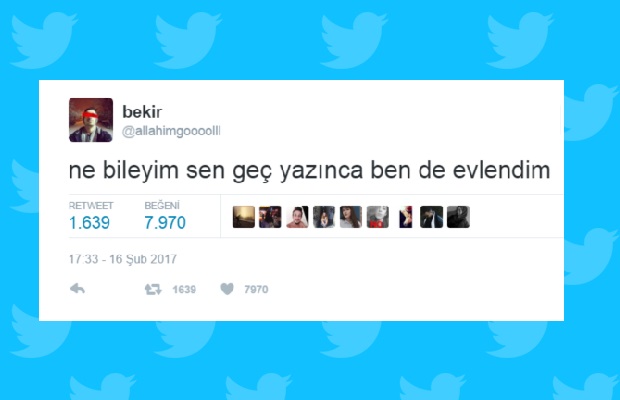Image resolution: width=620 pixels, height=400 pixels.
Task: Click the third liker avatar with smiling man
Action: tap(297, 217)
